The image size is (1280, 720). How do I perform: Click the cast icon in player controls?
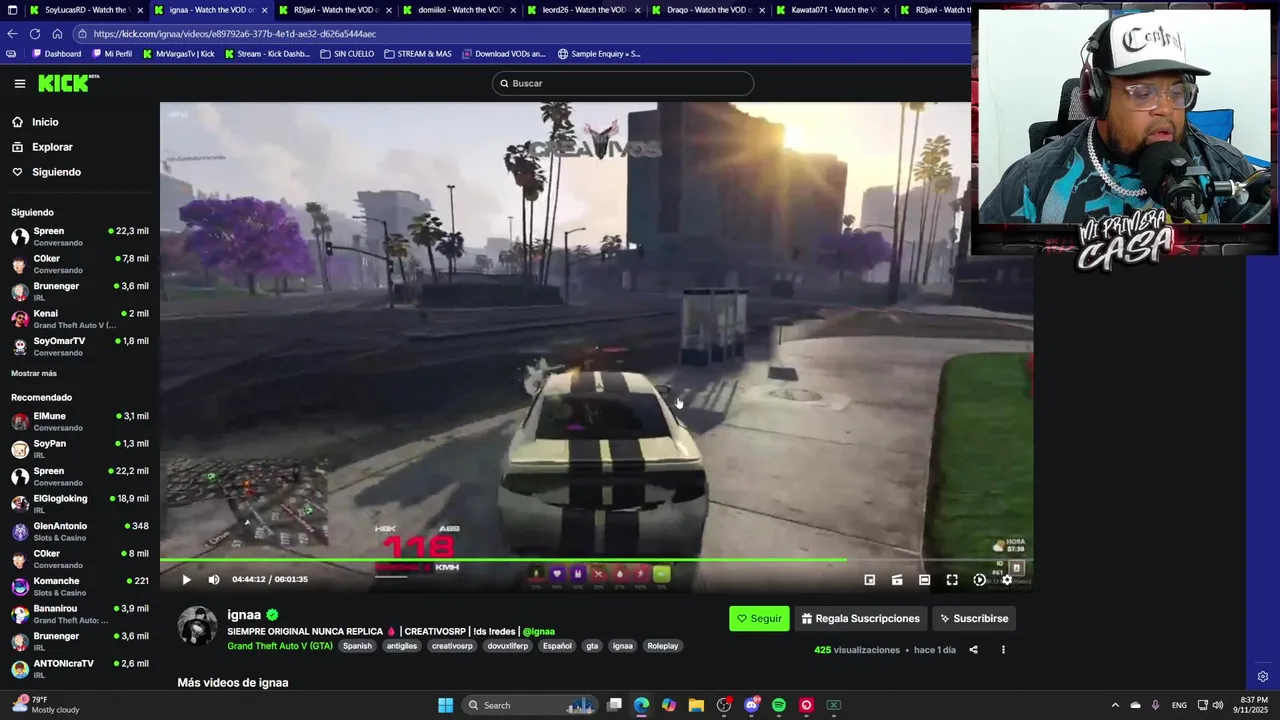[x=897, y=579]
